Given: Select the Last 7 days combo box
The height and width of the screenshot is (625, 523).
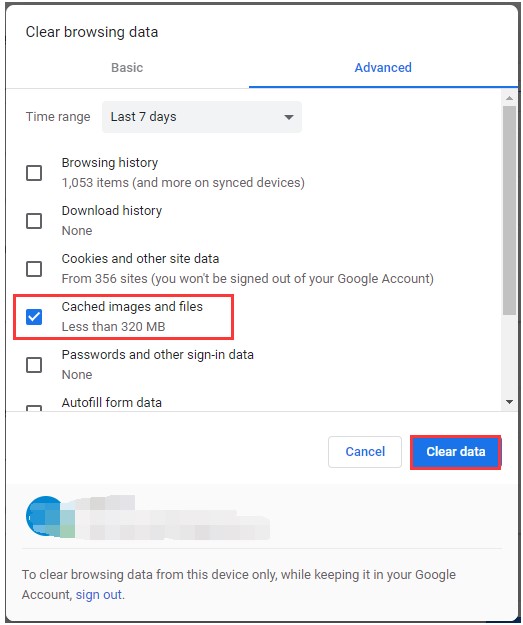Looking at the screenshot, I should pos(202,117).
